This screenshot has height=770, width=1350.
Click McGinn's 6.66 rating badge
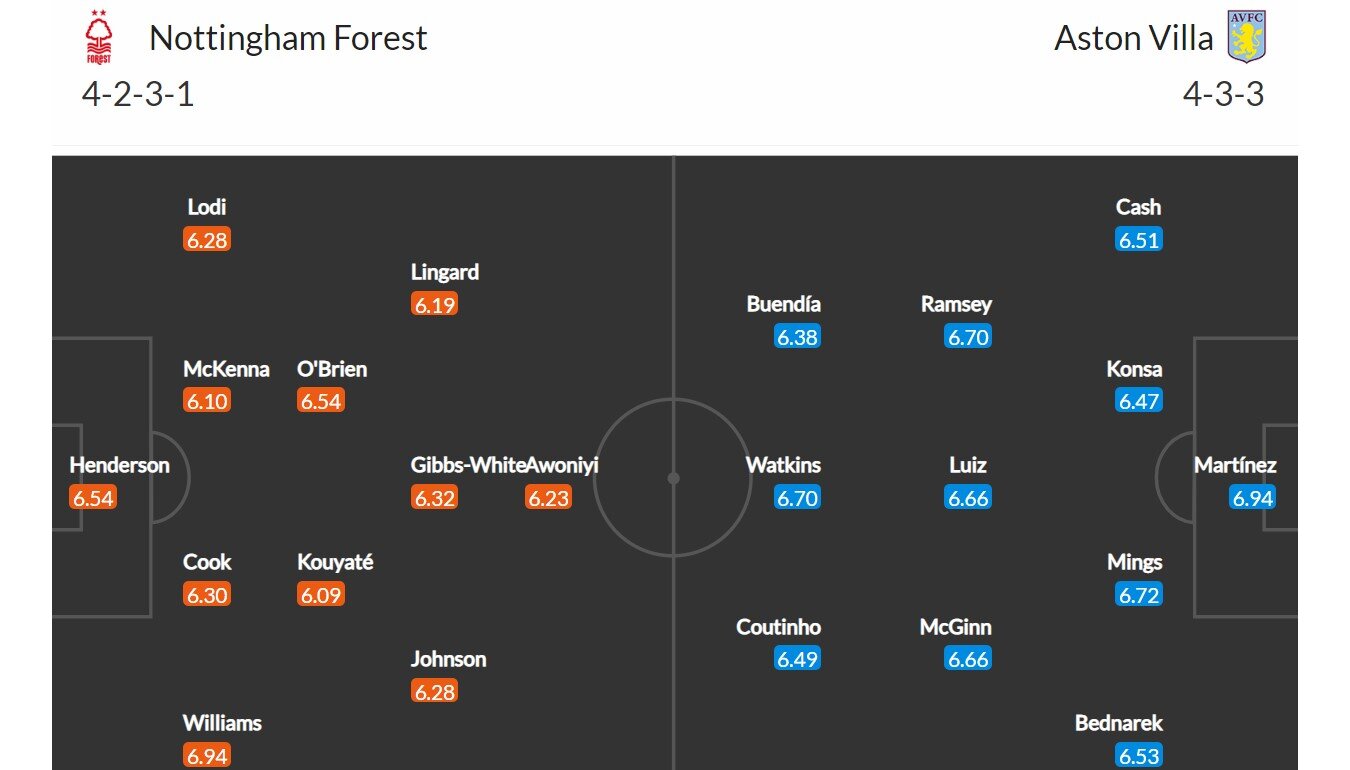pos(968,659)
